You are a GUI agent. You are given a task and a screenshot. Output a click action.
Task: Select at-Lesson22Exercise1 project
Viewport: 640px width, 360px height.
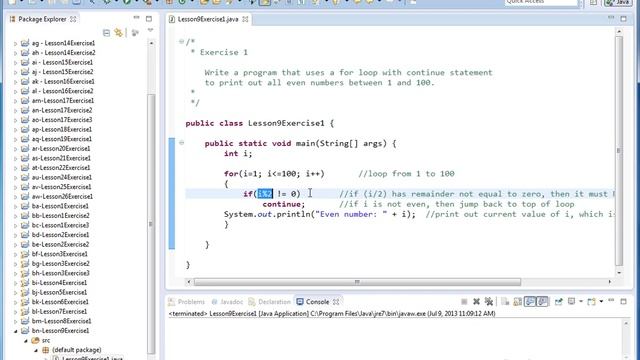click(61, 168)
